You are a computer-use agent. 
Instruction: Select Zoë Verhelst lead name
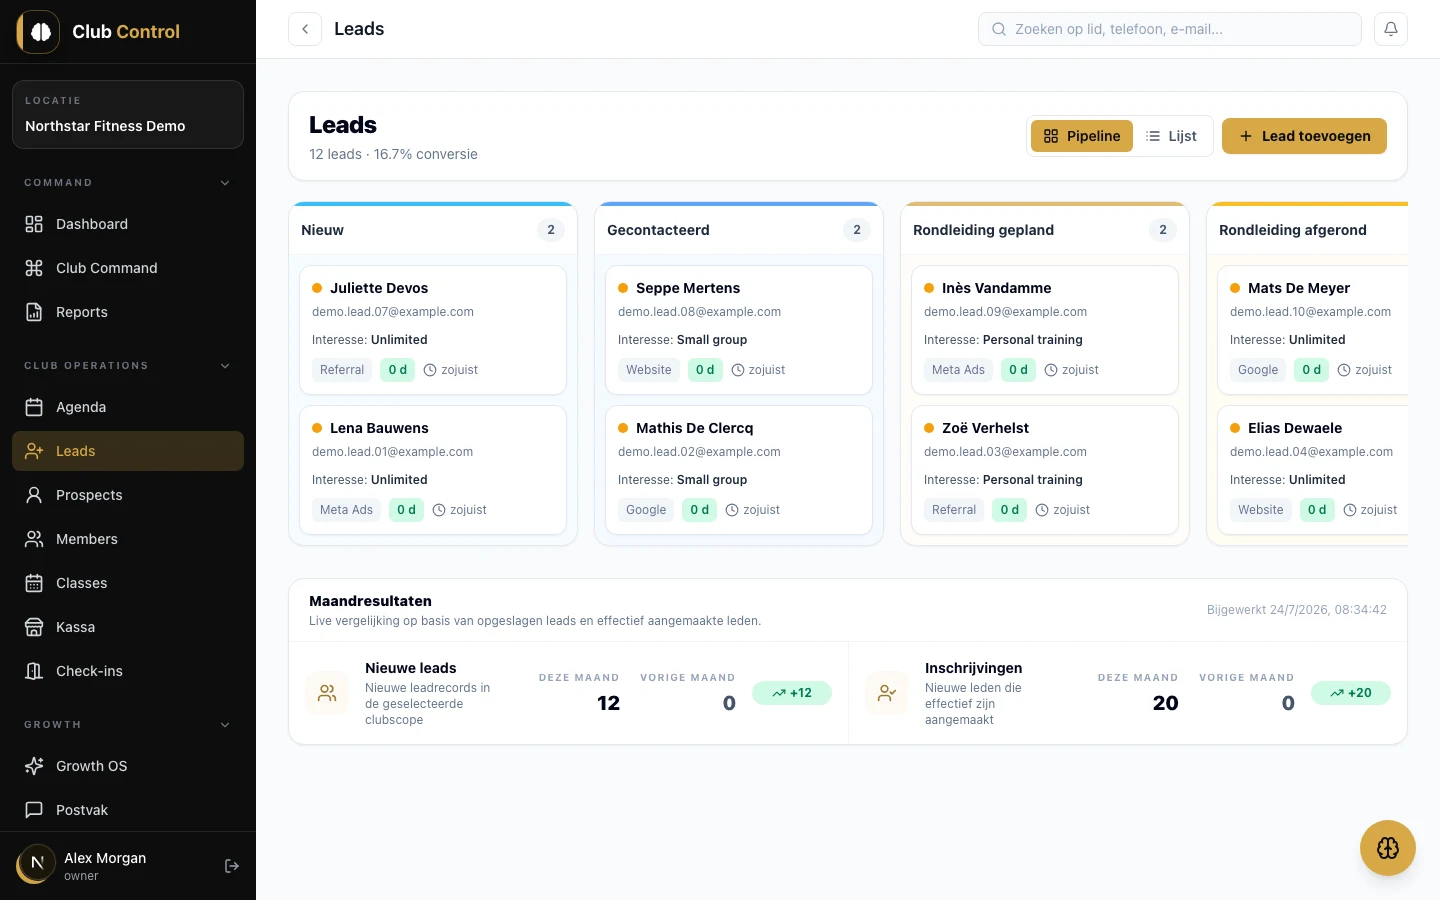tap(985, 428)
